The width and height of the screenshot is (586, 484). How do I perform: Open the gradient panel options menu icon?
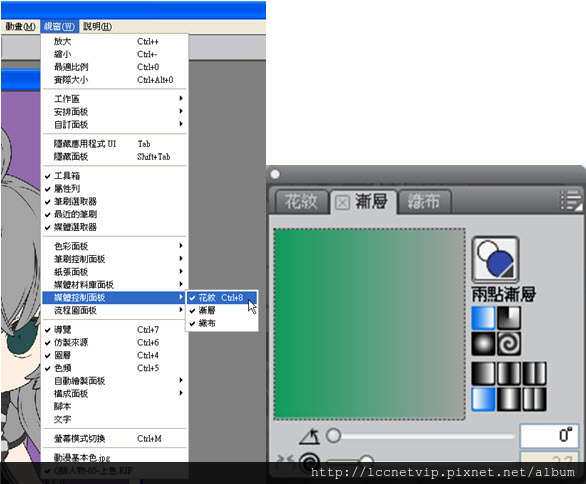click(x=571, y=201)
